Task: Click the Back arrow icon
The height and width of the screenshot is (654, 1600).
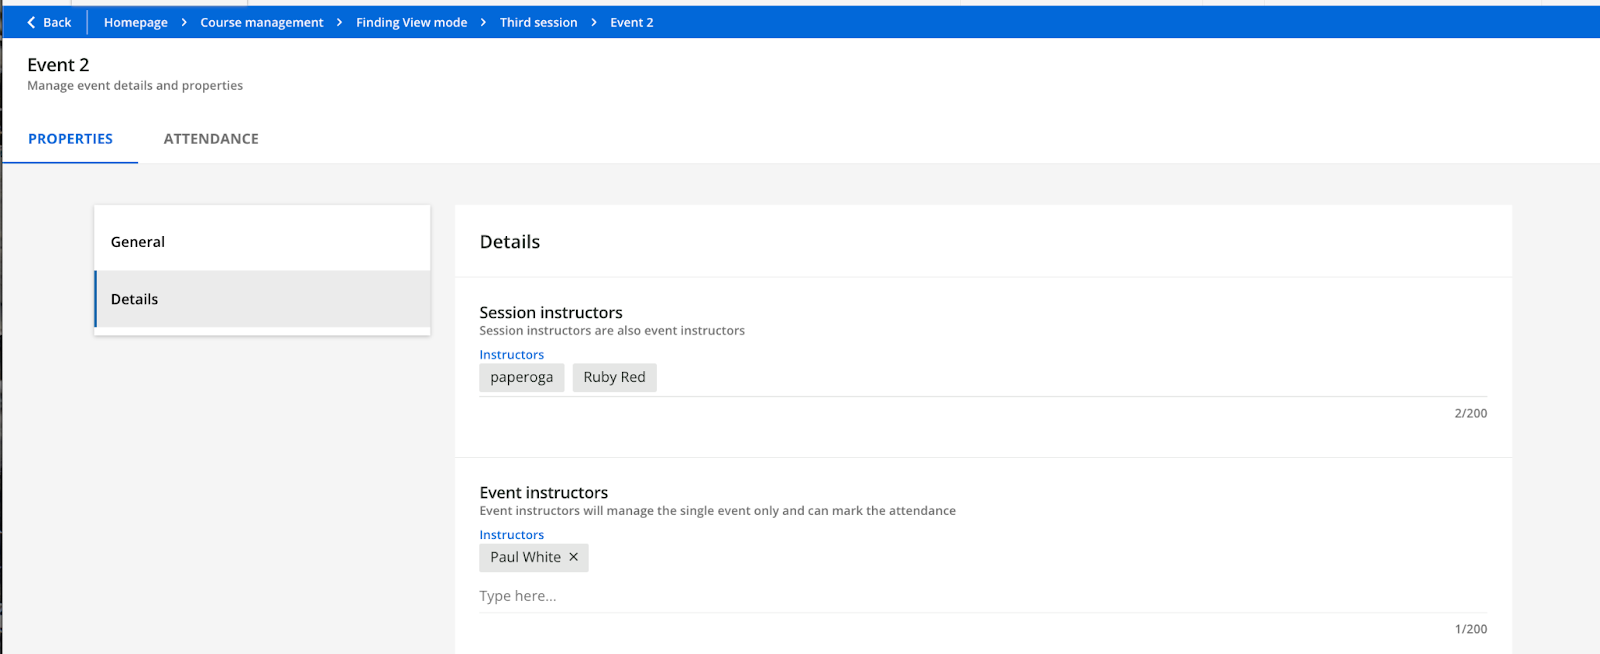Action: coord(31,22)
